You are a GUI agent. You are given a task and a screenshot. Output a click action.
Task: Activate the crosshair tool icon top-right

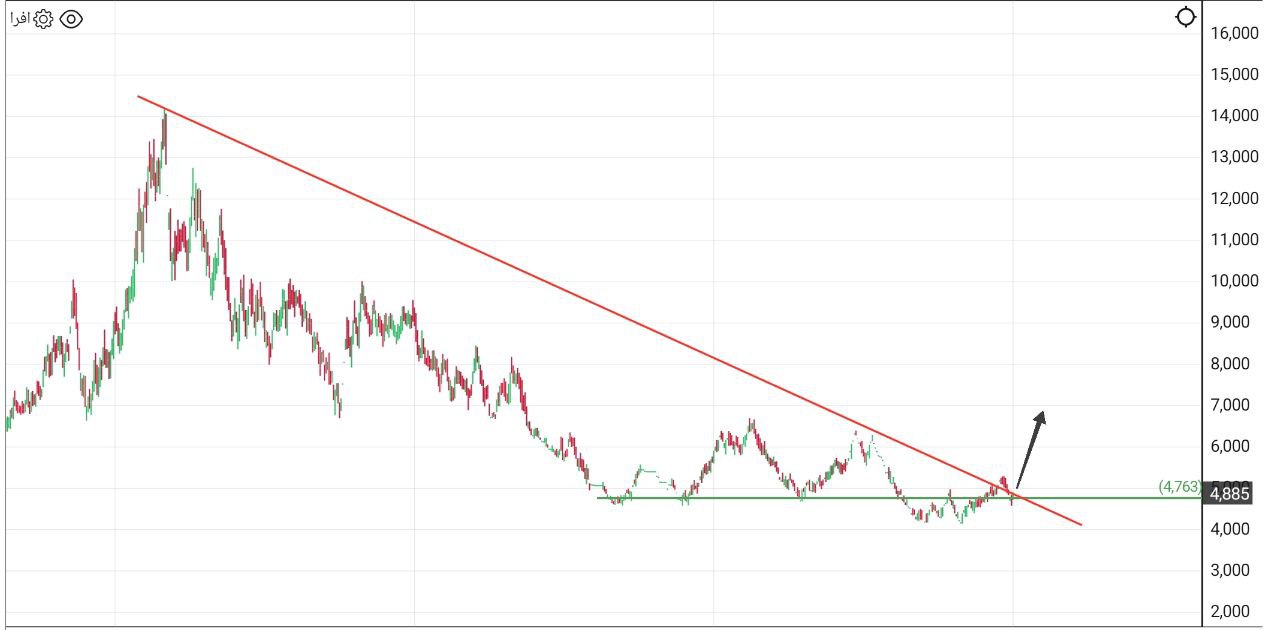click(x=1186, y=16)
